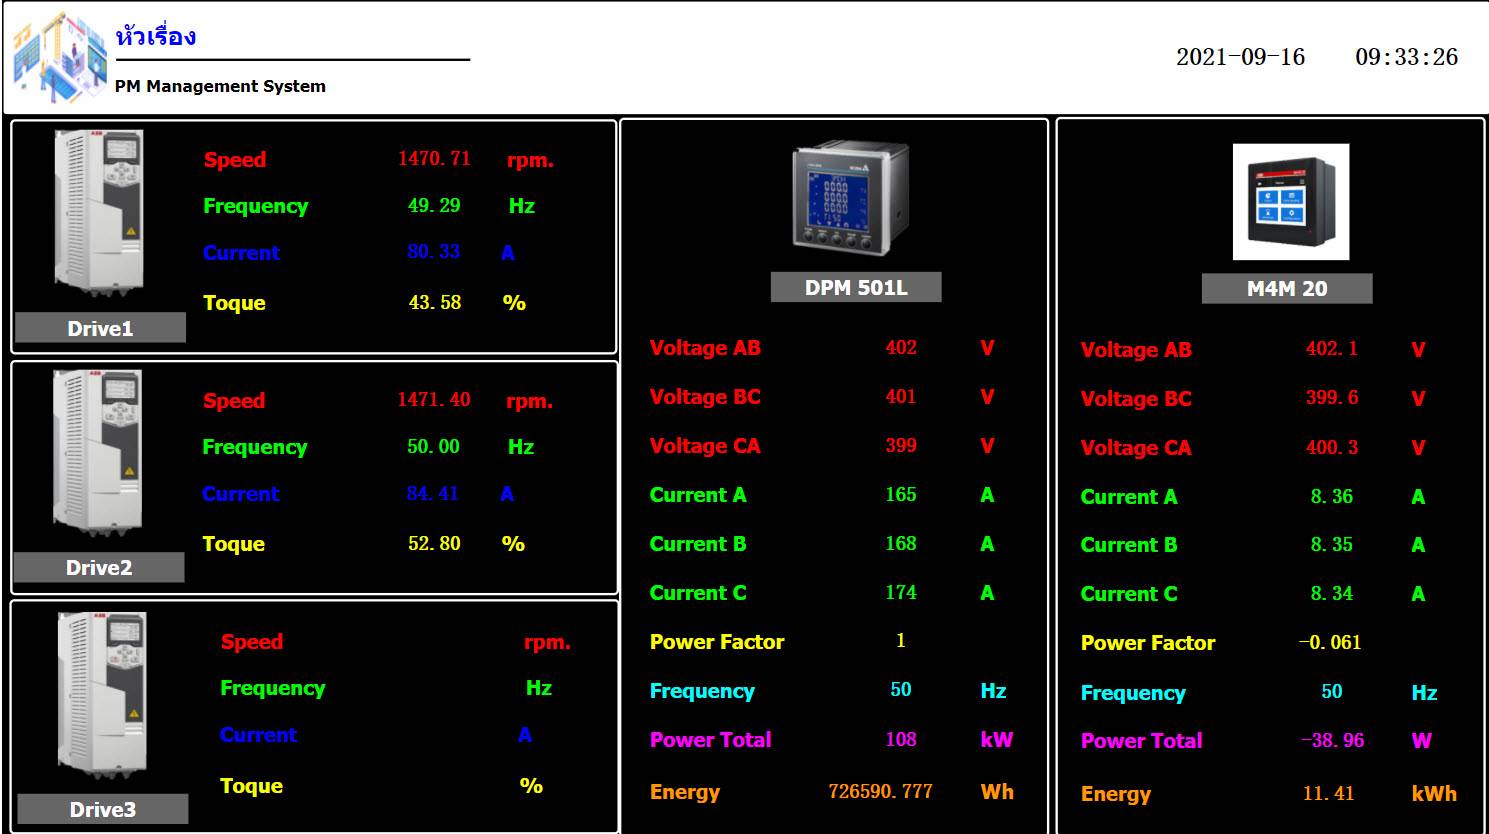Image resolution: width=1489 pixels, height=834 pixels.
Task: Click the DPM 501L power meter image
Action: tap(852, 197)
